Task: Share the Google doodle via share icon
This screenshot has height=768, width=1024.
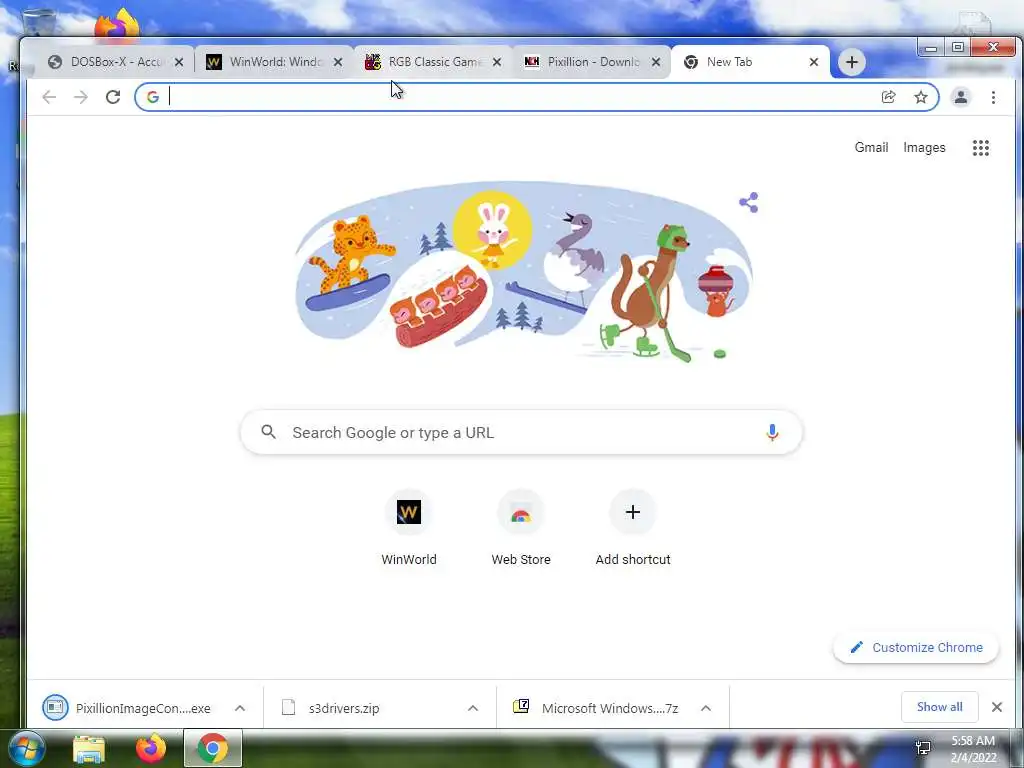Action: pos(748,202)
